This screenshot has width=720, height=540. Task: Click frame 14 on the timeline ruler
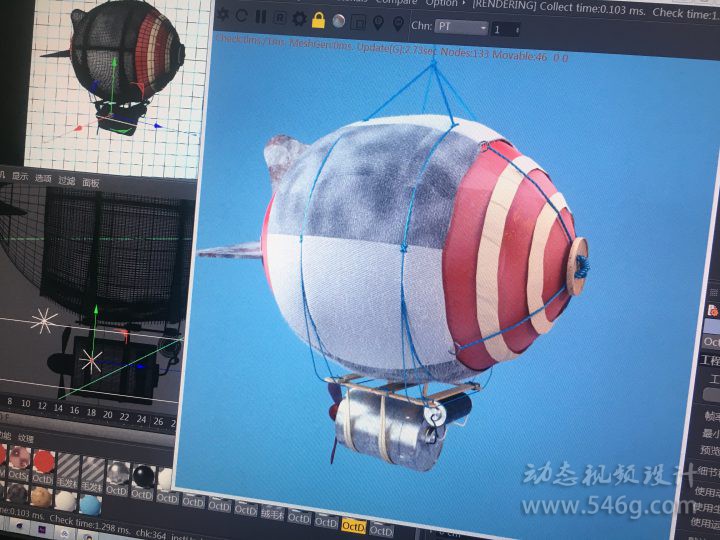point(58,409)
